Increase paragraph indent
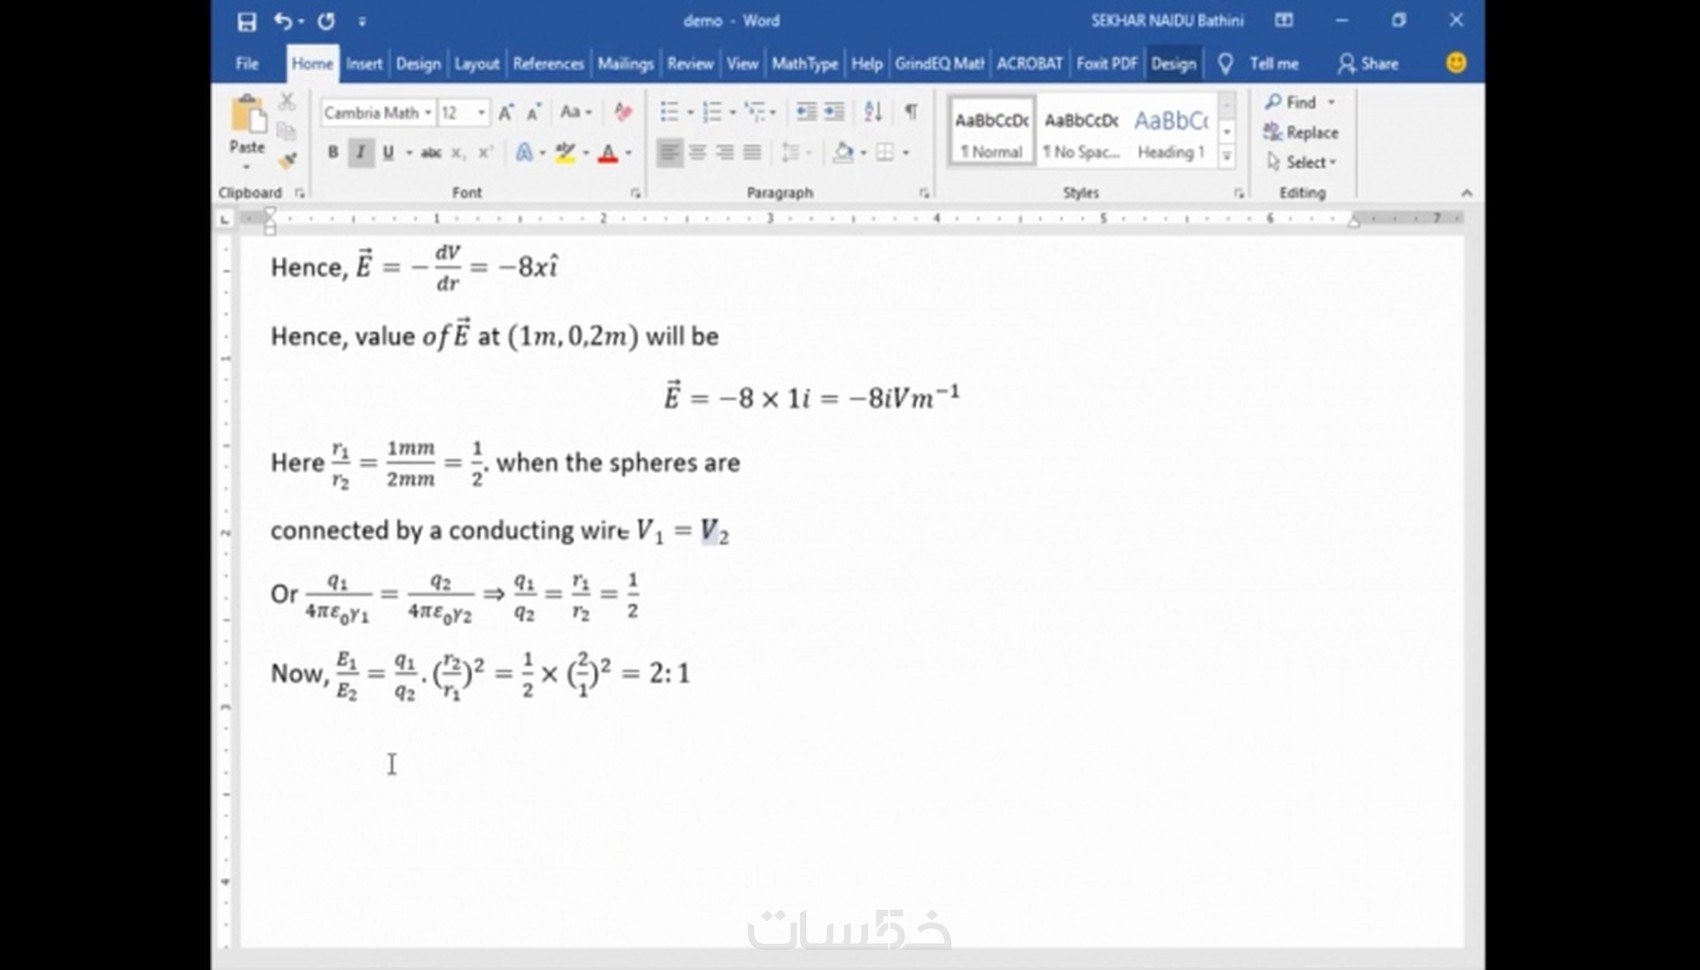The image size is (1700, 970). (834, 112)
